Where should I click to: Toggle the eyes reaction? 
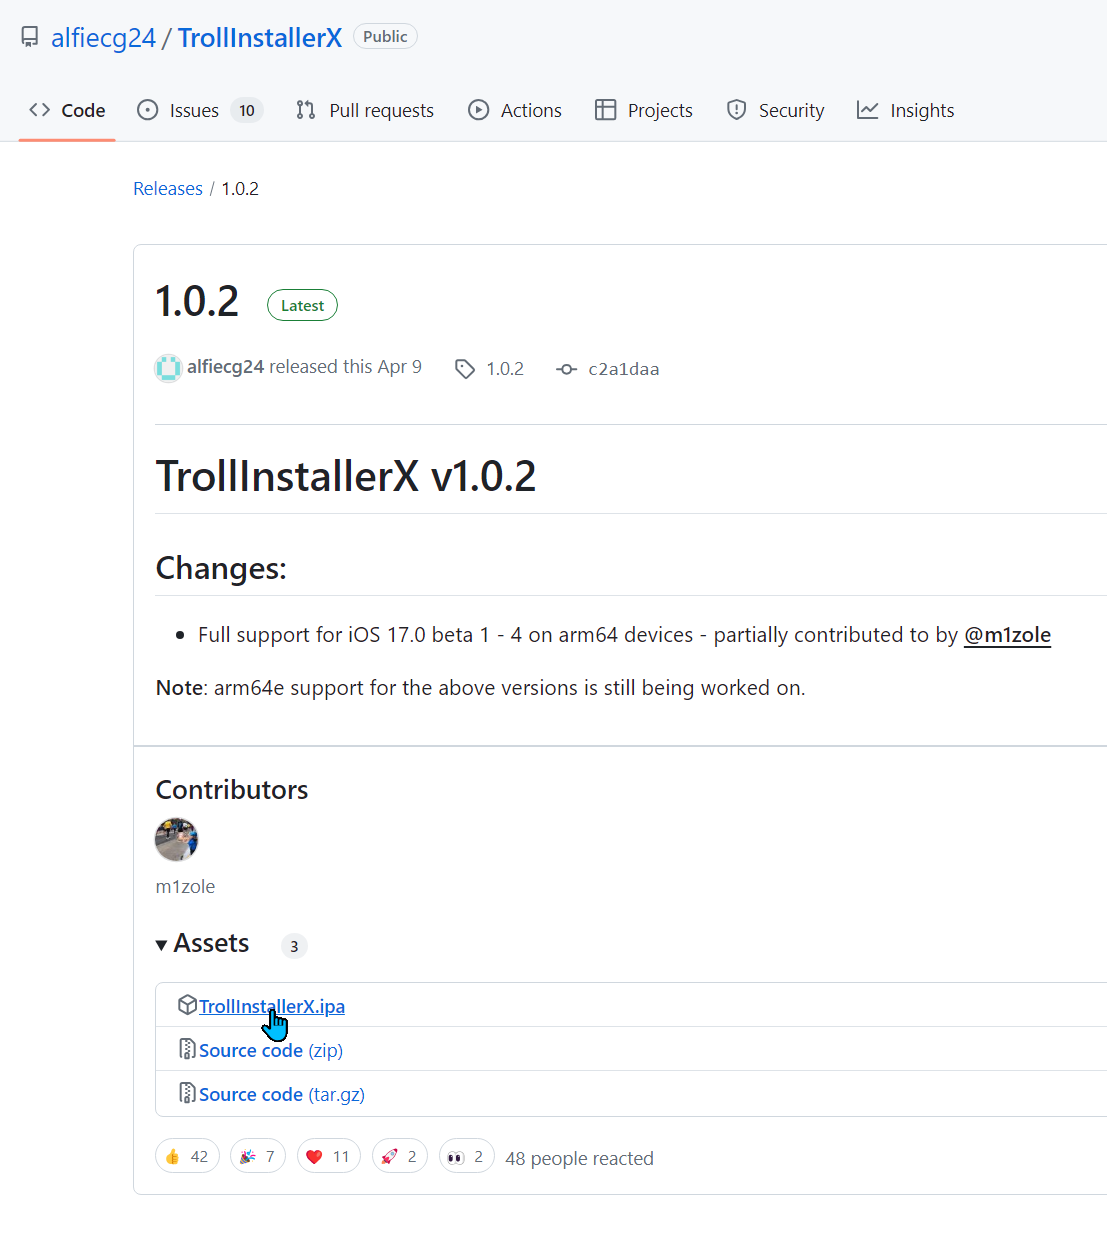467,1156
